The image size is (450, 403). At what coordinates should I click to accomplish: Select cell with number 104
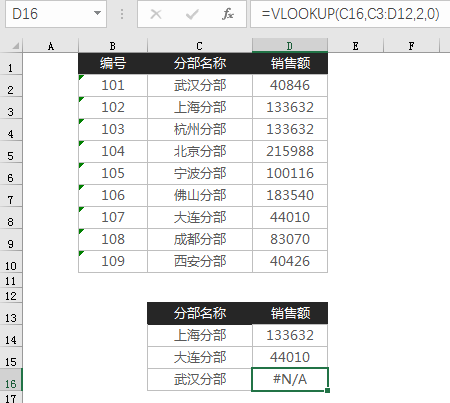pyautogui.click(x=113, y=151)
